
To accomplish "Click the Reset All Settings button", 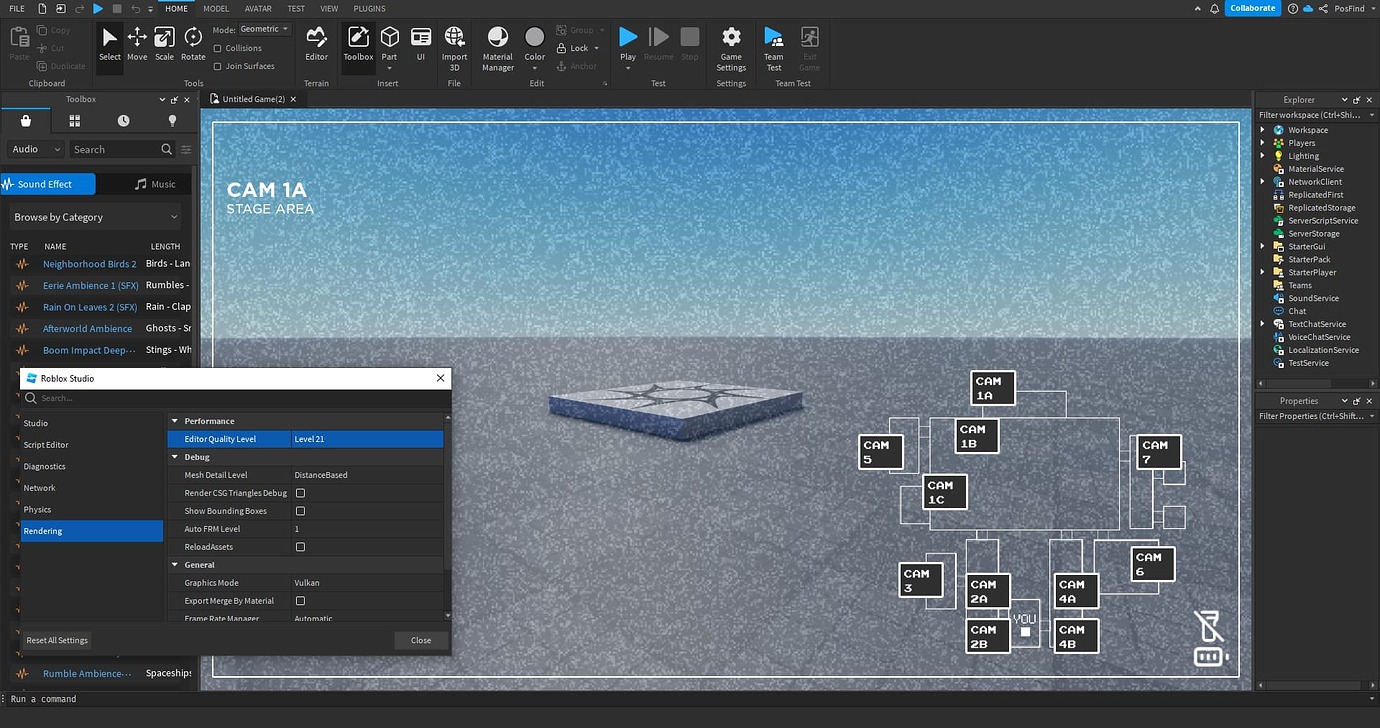I will 57,640.
